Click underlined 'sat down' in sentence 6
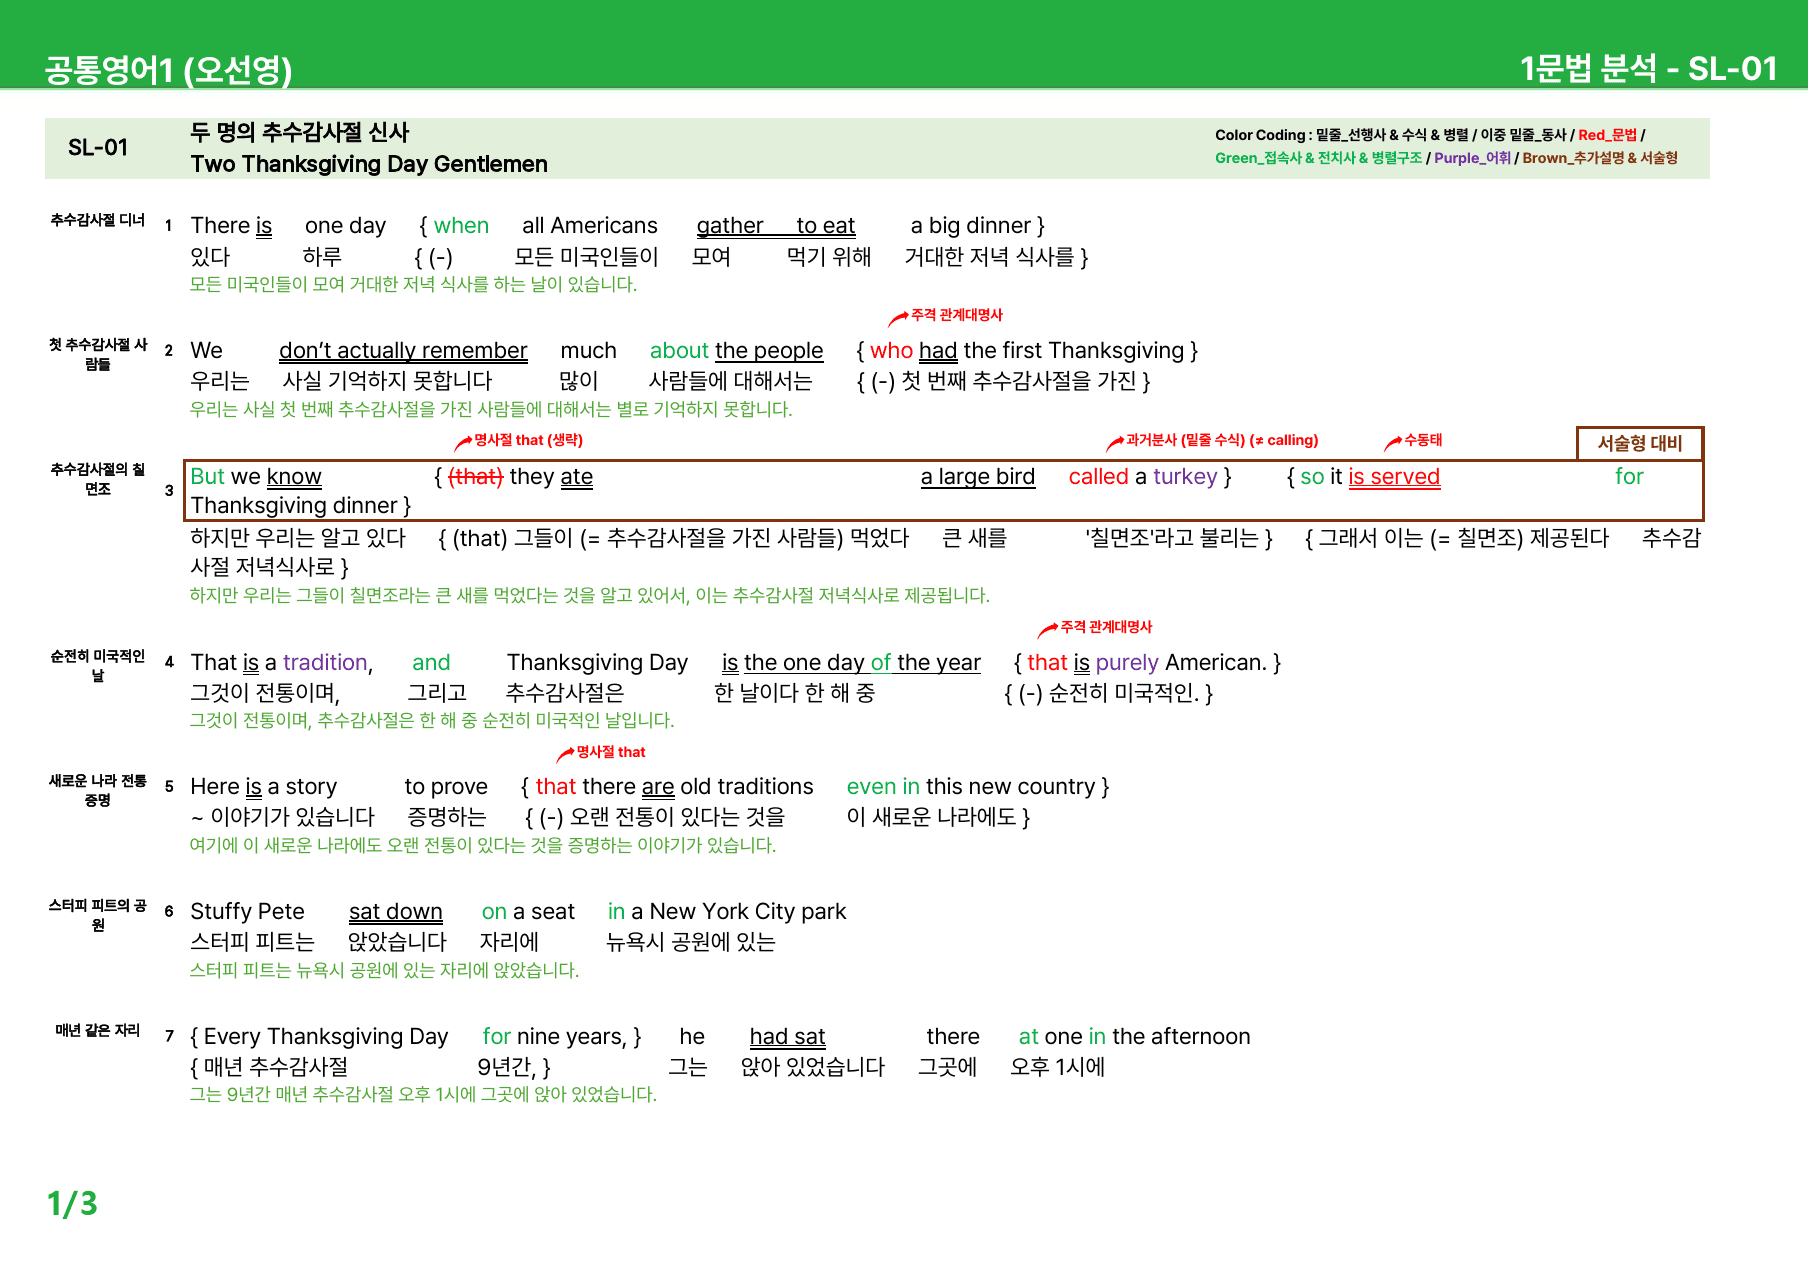This screenshot has width=1809, height=1278. pos(396,911)
